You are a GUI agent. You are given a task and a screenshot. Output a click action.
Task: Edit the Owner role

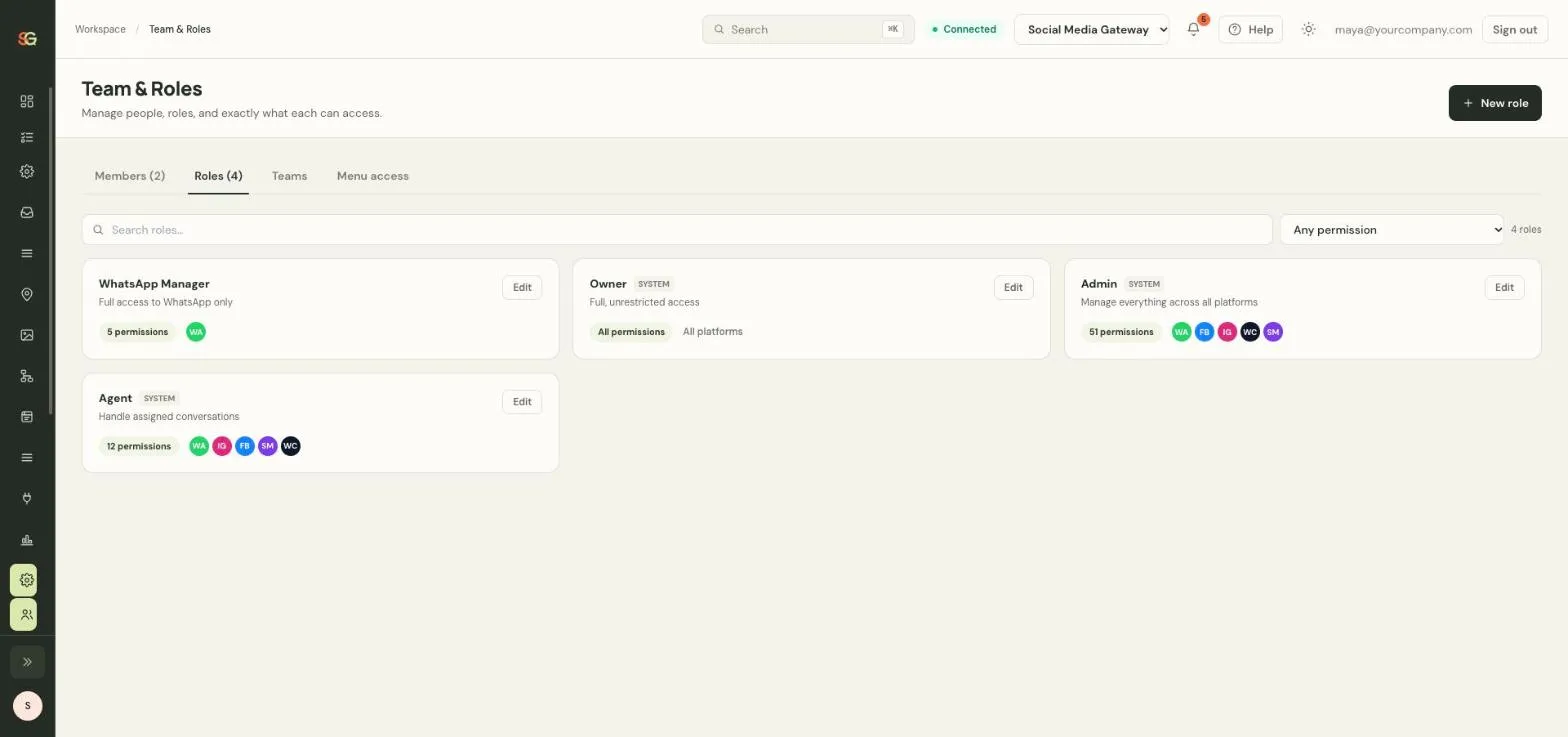[1013, 288]
